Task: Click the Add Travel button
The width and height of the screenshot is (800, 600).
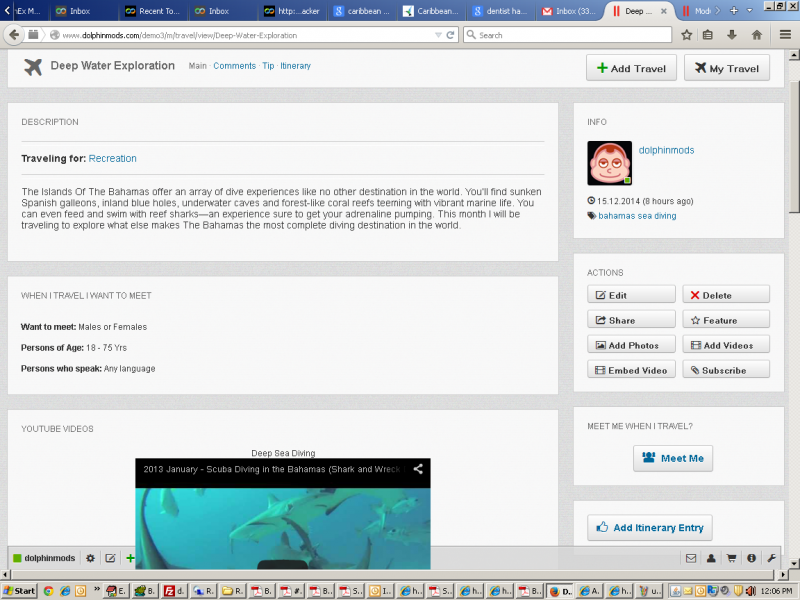Action: (x=632, y=68)
